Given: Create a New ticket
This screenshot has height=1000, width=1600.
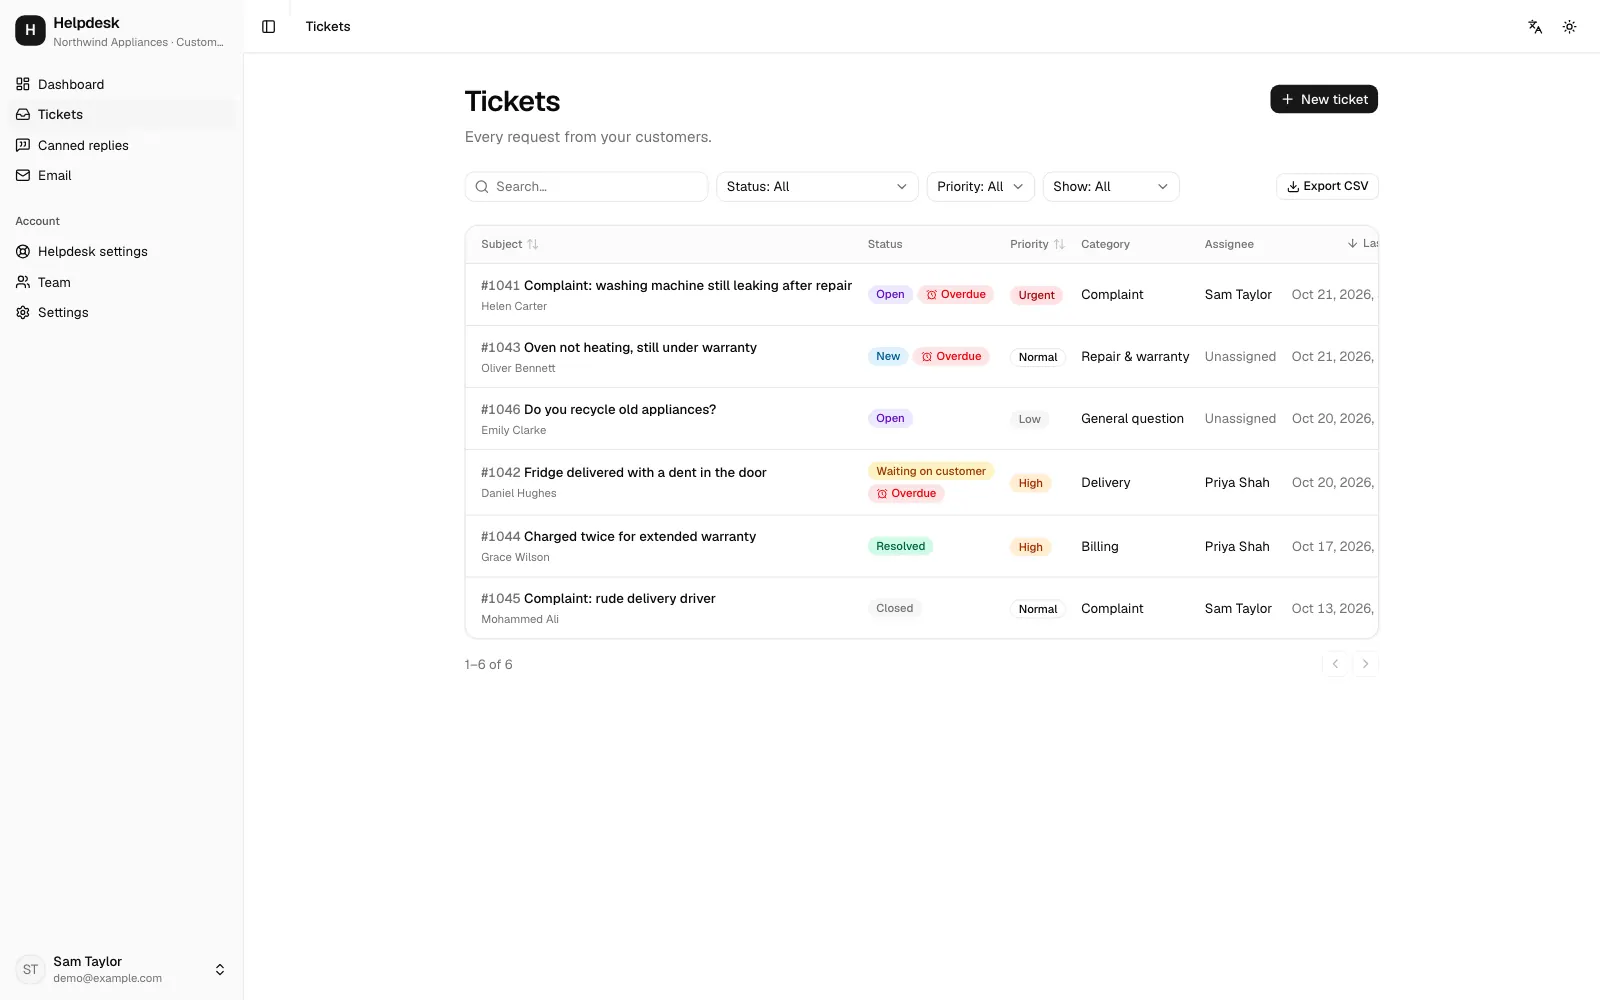Looking at the screenshot, I should pos(1324,99).
